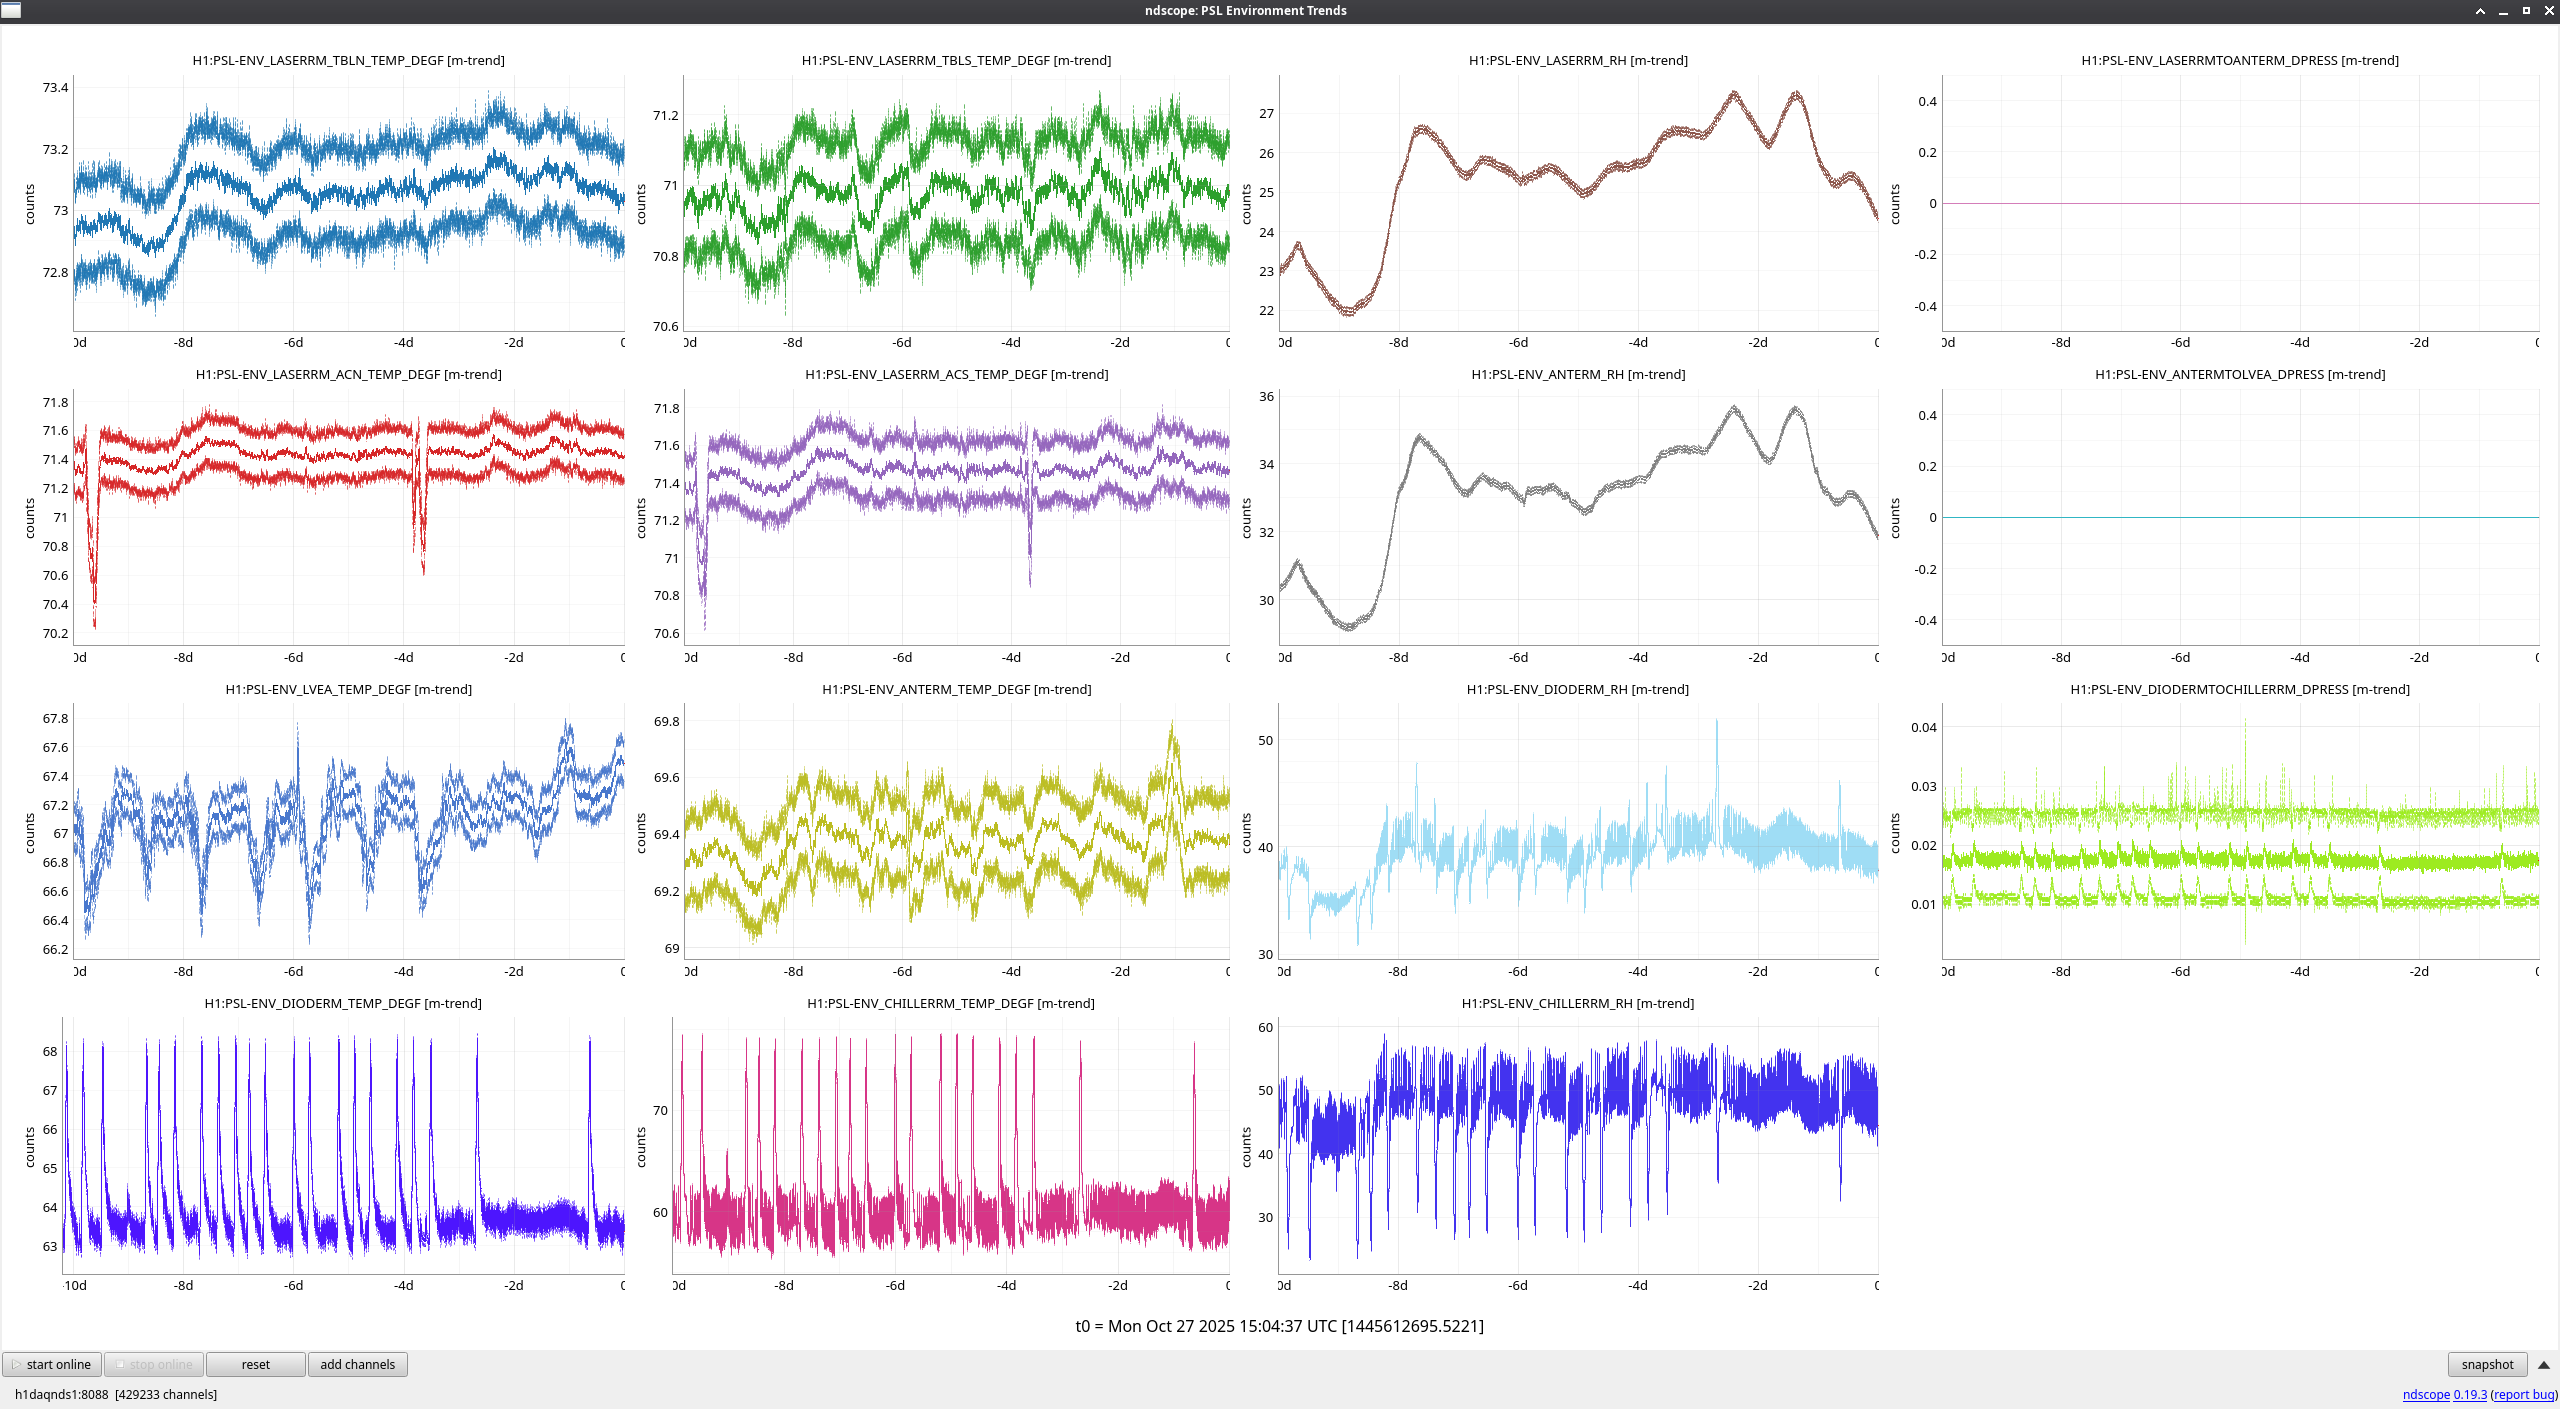Take a snapshot of the plots
The width and height of the screenshot is (2560, 1409).
point(2486,1364)
